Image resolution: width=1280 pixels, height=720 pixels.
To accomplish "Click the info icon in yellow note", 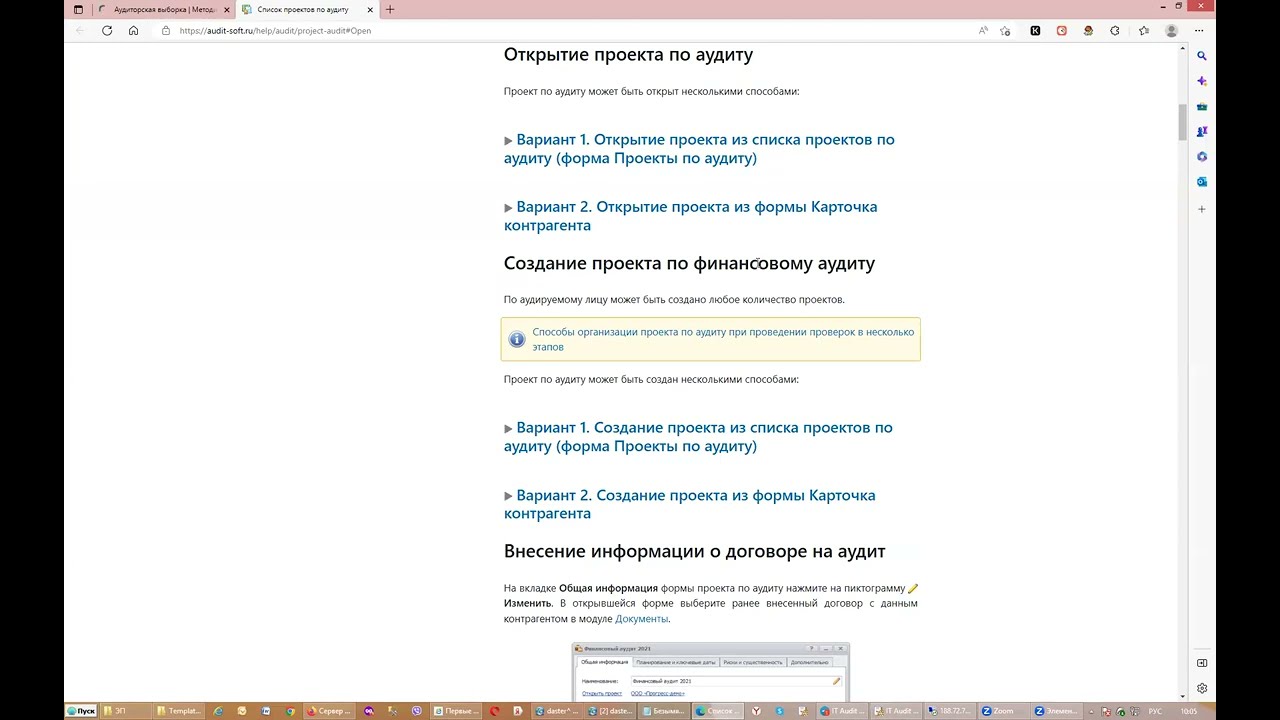I will click(517, 340).
